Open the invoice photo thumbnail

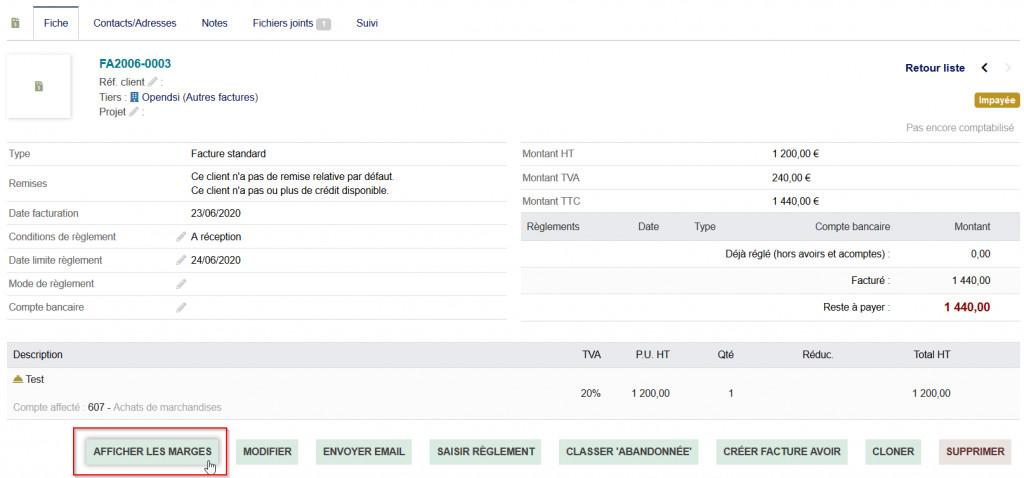(x=39, y=86)
